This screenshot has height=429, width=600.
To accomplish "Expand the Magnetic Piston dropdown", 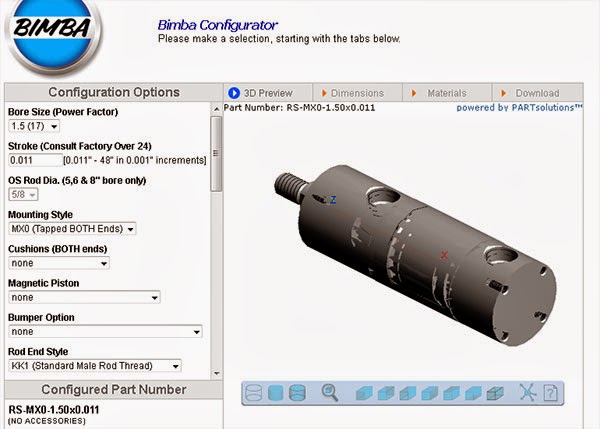I will [84, 297].
